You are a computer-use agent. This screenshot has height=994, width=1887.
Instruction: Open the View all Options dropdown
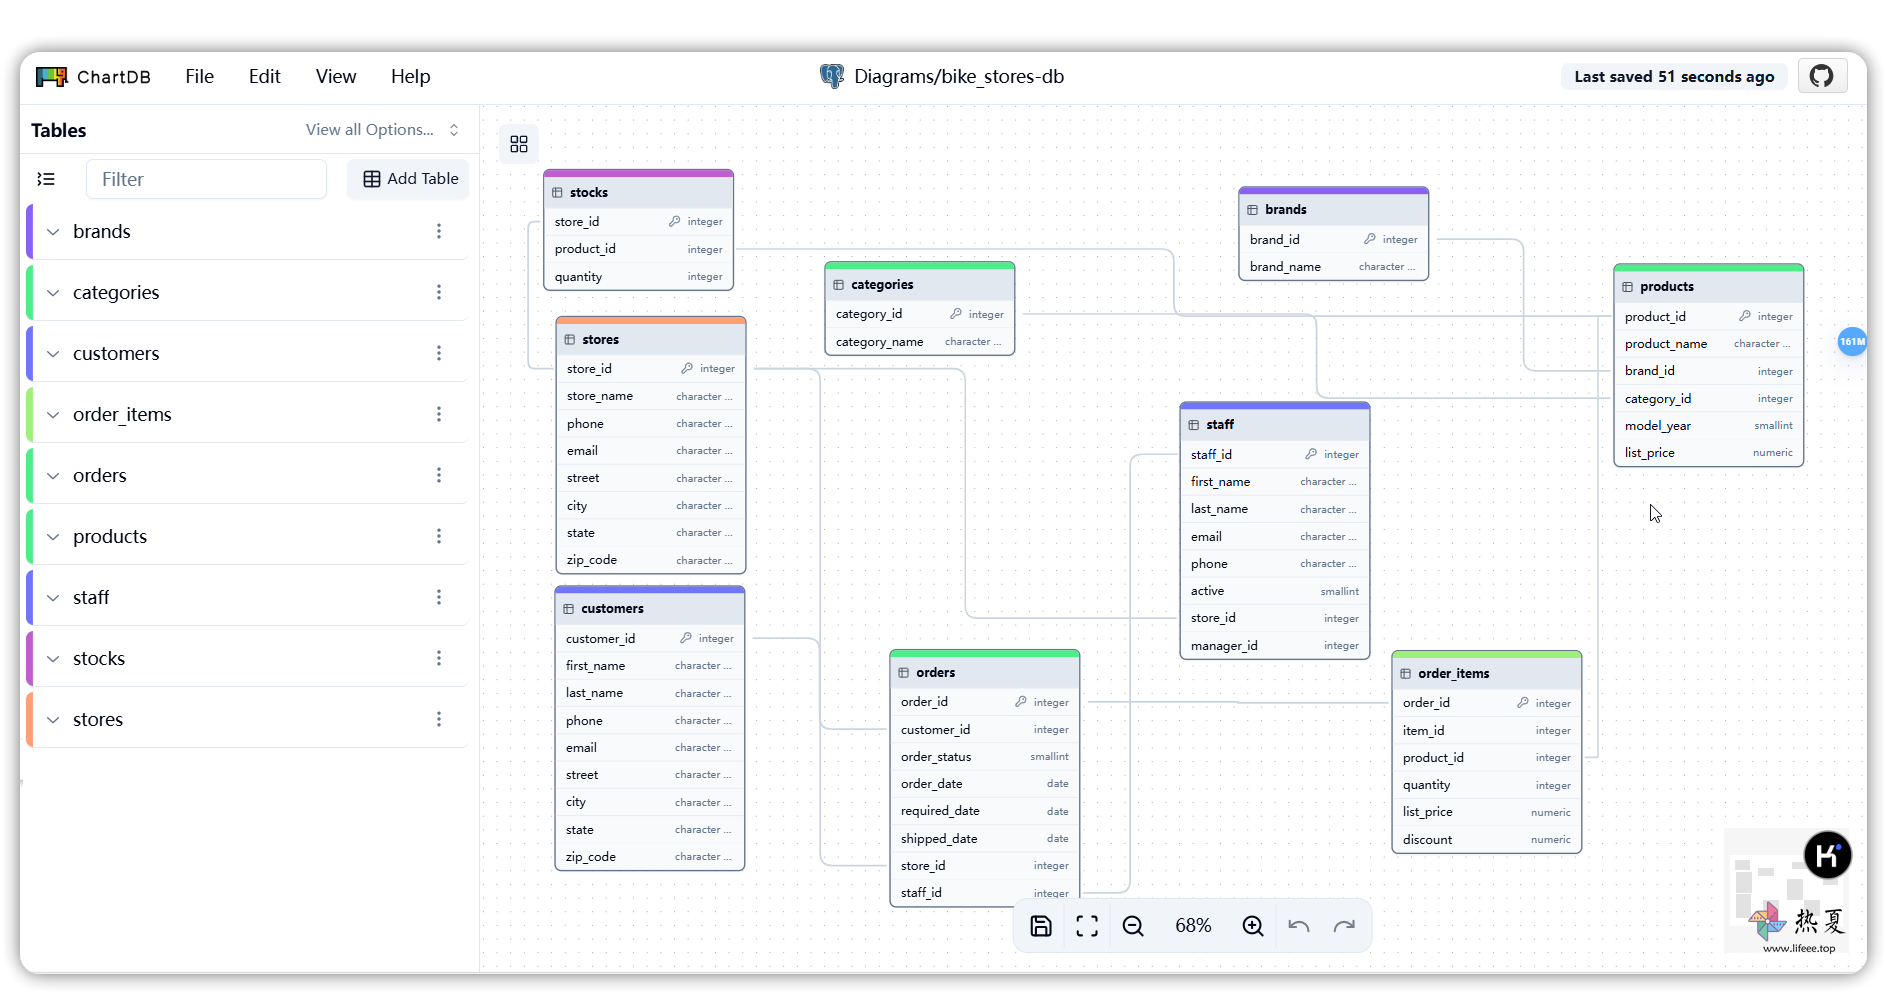(382, 130)
